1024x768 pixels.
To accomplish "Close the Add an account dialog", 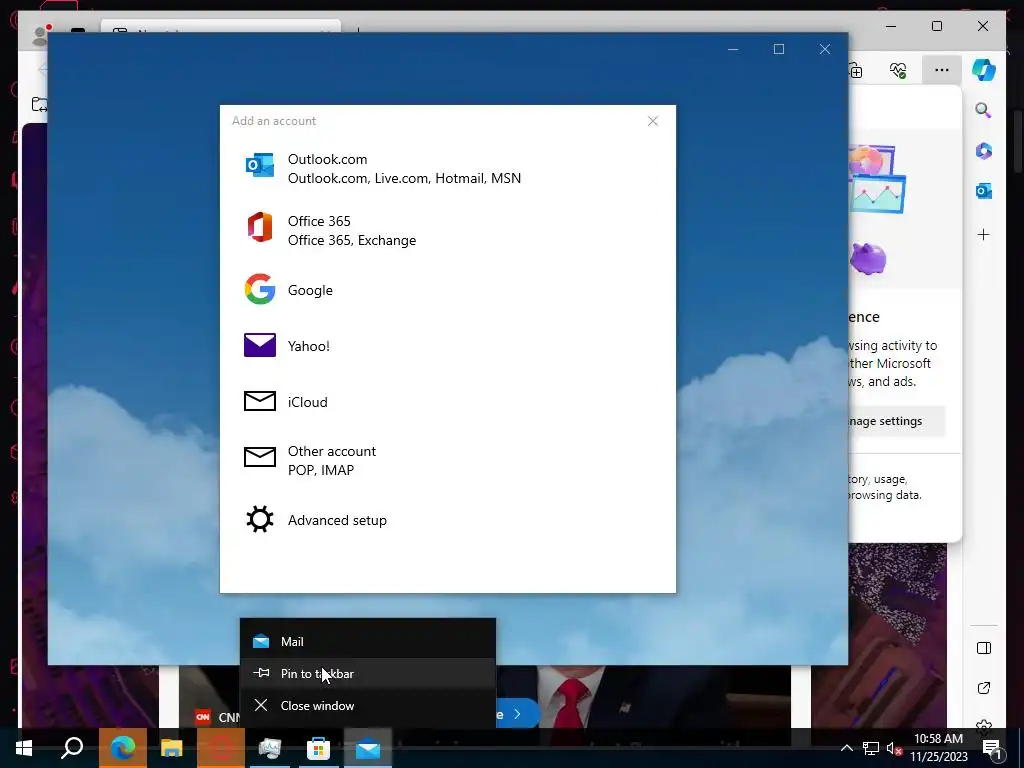I will click(x=652, y=121).
